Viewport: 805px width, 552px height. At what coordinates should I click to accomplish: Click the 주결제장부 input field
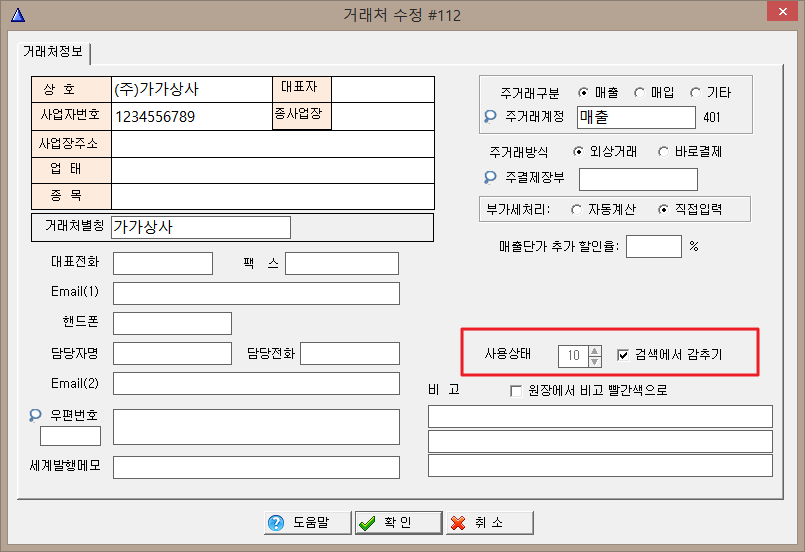coord(638,179)
